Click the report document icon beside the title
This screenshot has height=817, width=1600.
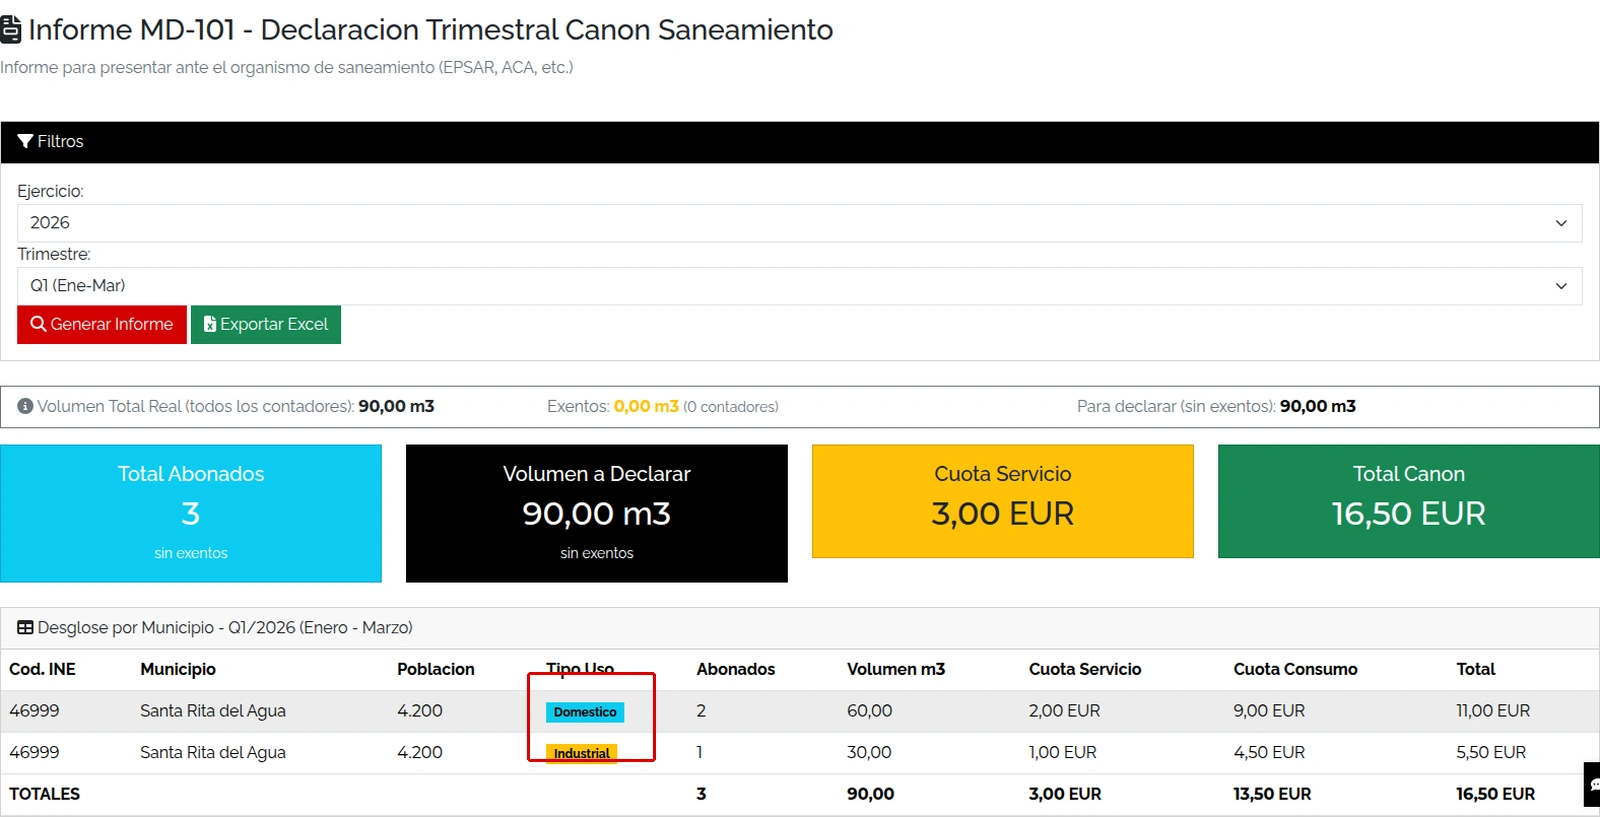[x=10, y=29]
